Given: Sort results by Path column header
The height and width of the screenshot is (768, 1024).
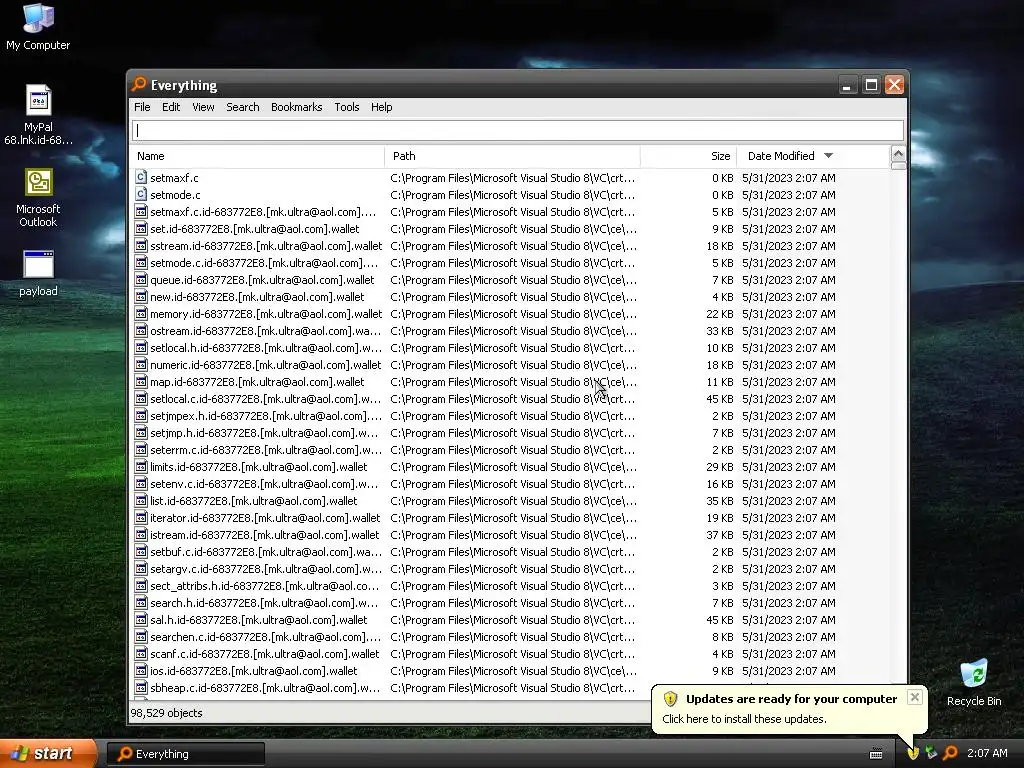Looking at the screenshot, I should click(x=513, y=156).
